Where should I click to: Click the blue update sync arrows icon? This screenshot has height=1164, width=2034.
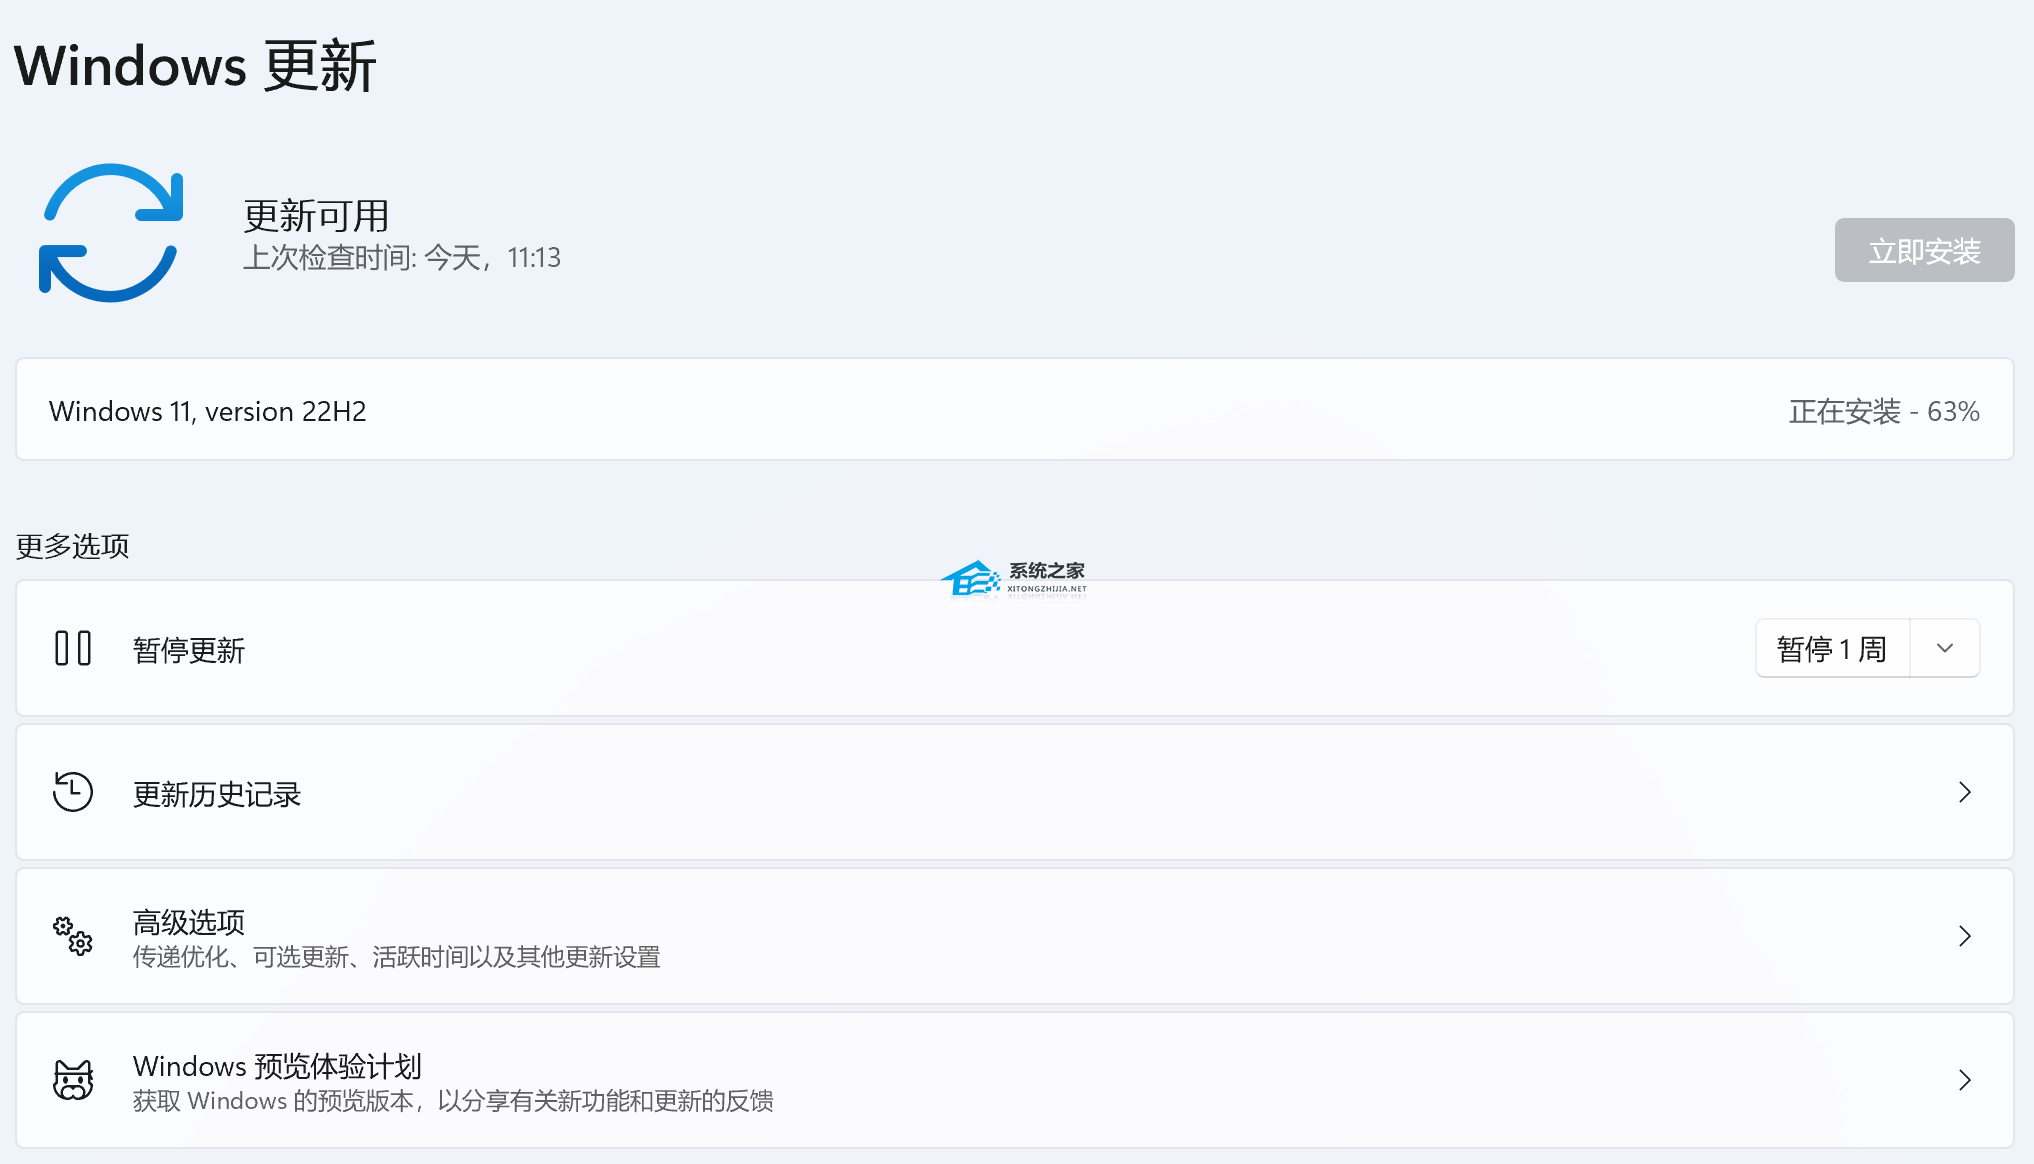(111, 233)
